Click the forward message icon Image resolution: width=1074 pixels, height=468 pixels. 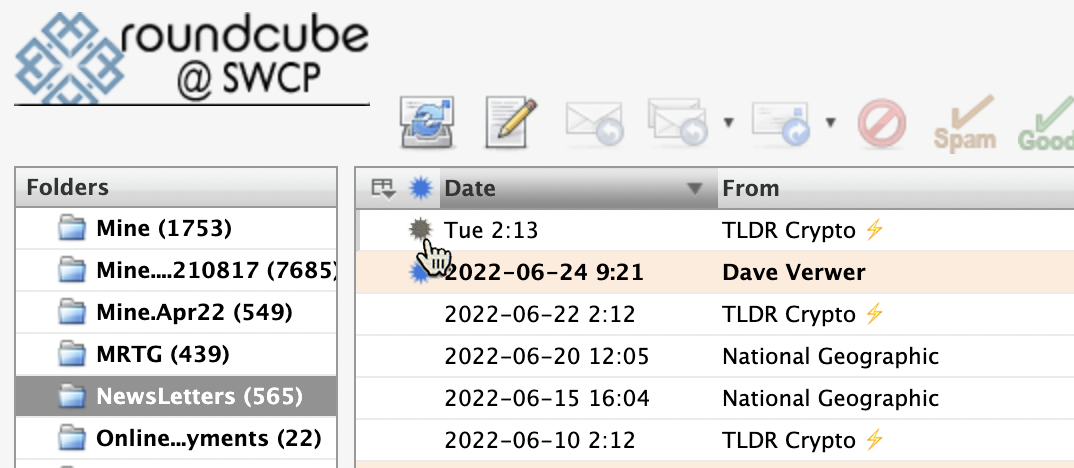[x=779, y=124]
